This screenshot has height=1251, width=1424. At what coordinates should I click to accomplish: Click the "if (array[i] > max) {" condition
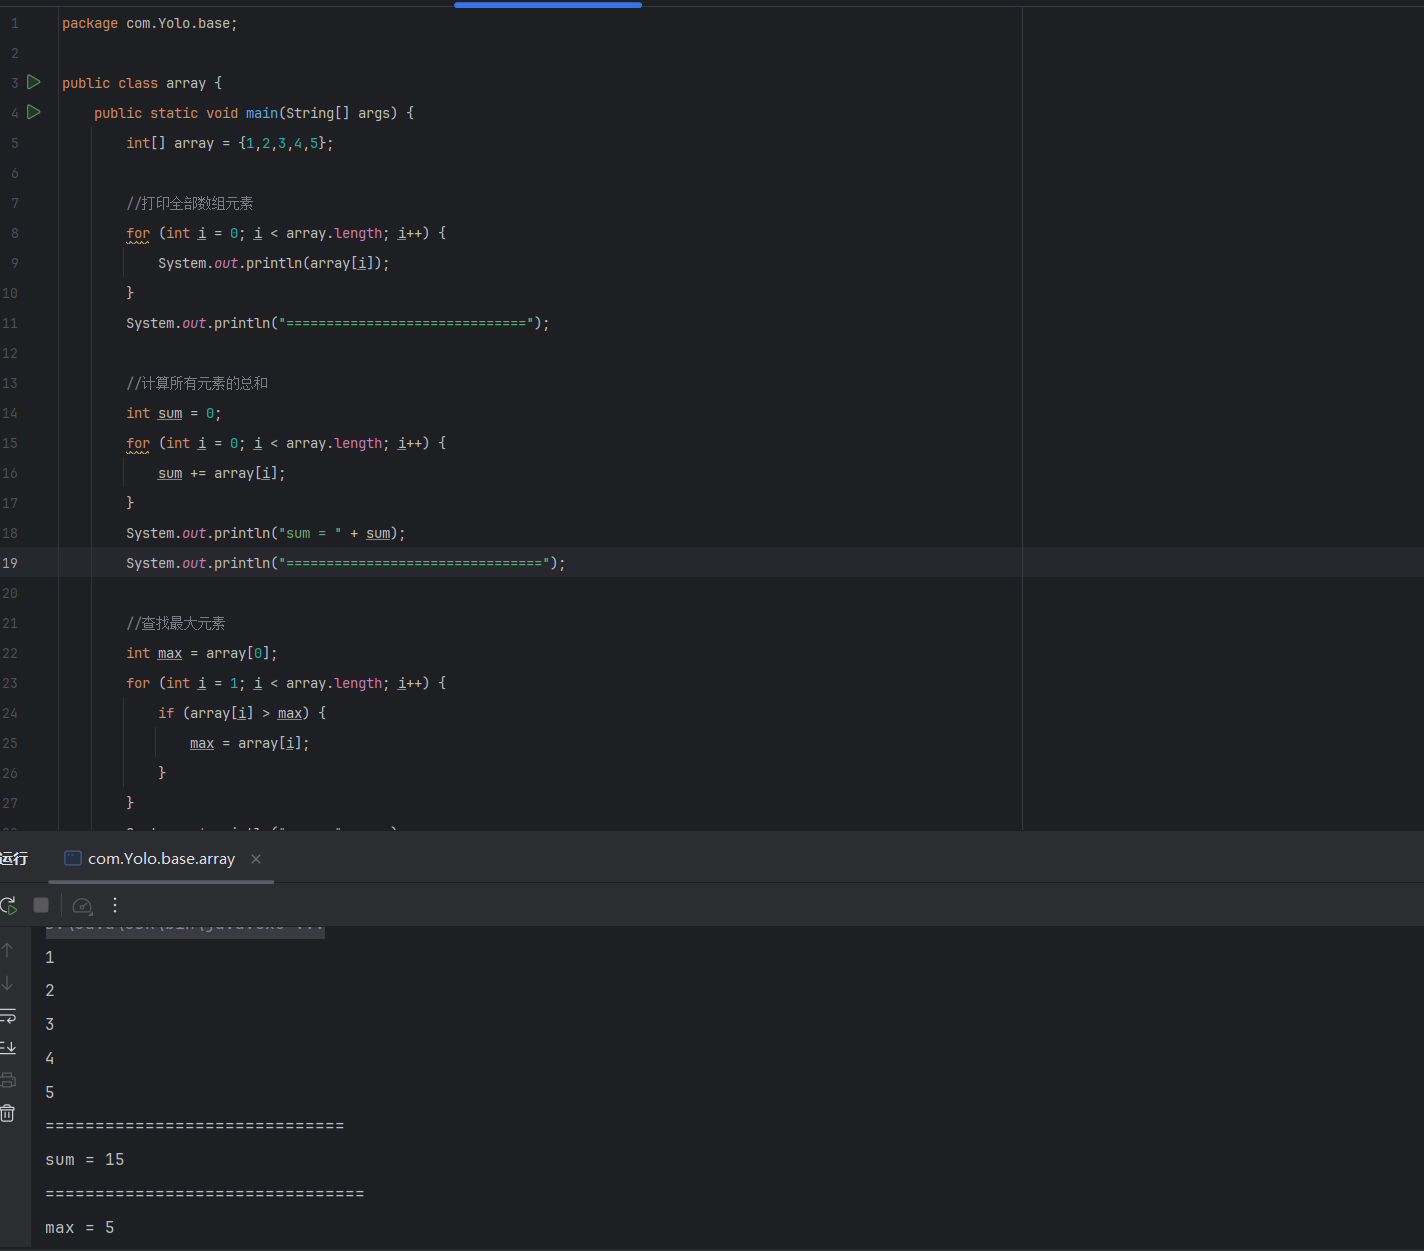coord(242,713)
